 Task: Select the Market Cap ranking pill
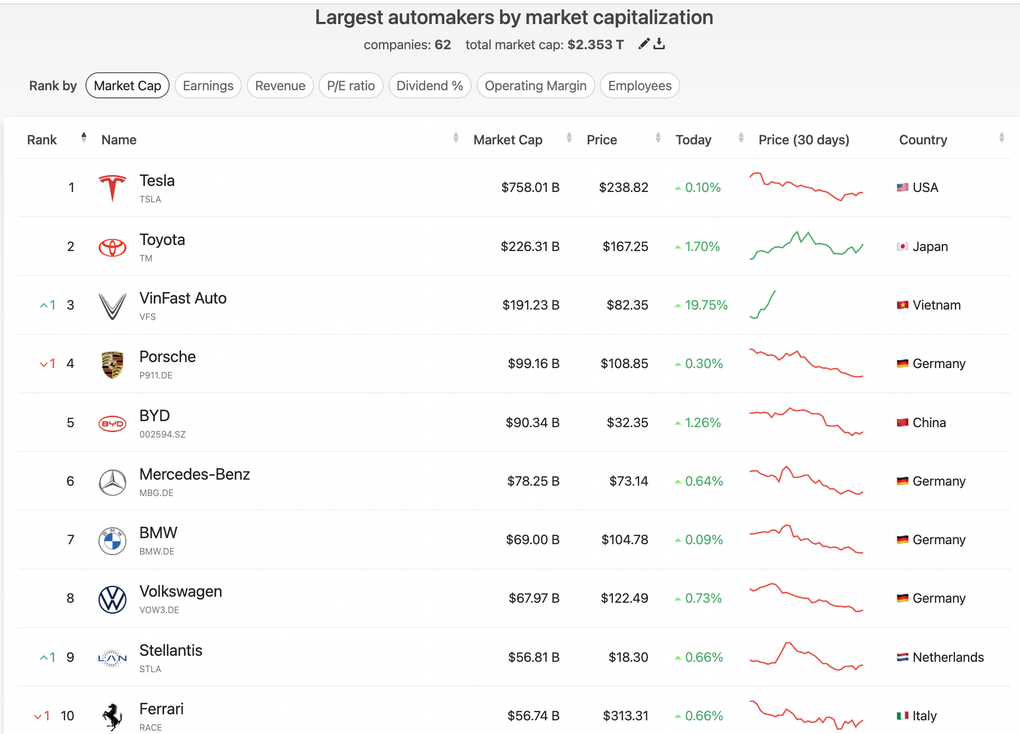pos(128,86)
